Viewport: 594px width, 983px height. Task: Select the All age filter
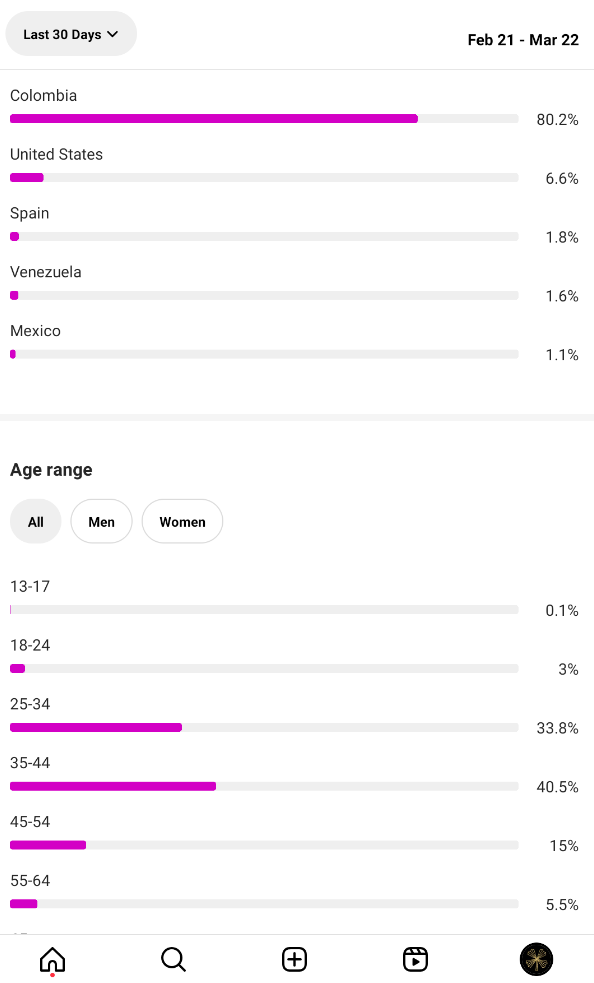tap(36, 522)
